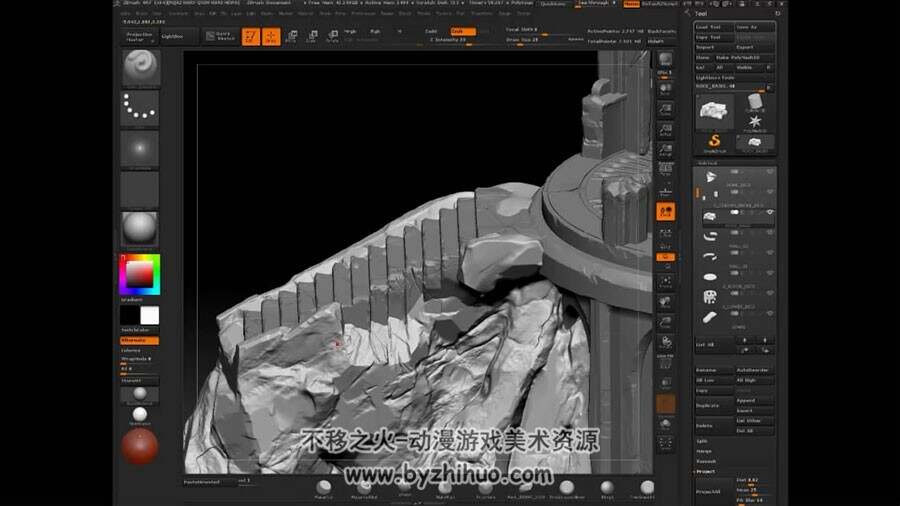
Task: Enable the Rgb paint mode
Action: pos(375,32)
